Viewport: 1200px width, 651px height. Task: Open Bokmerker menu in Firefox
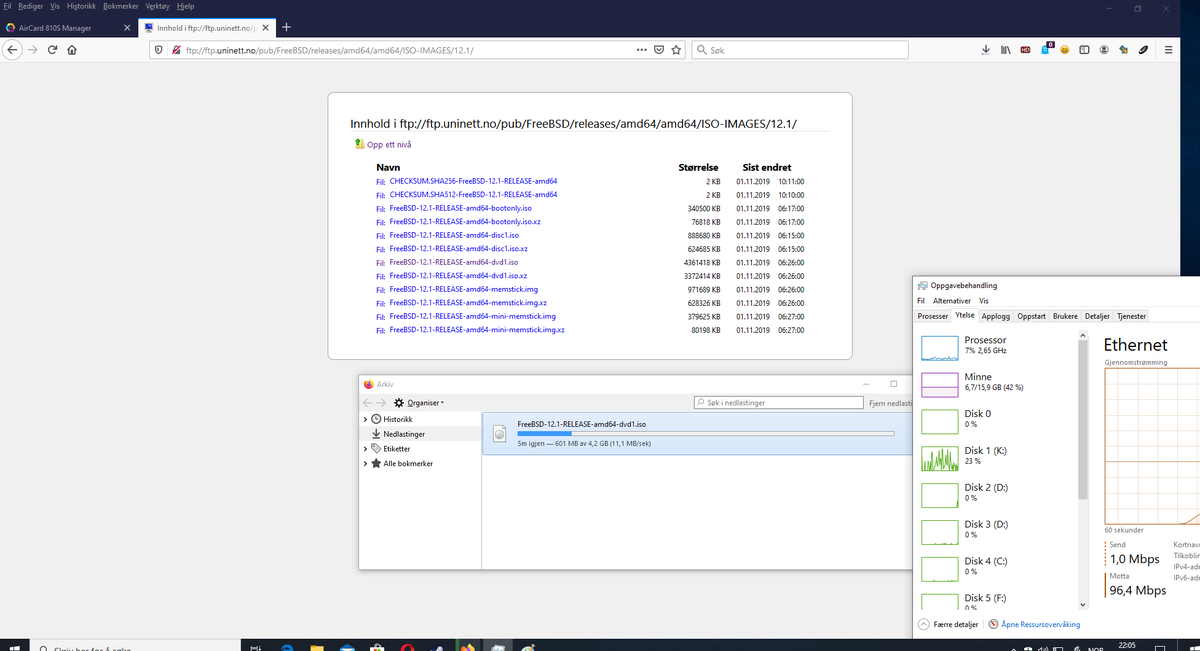coord(120,6)
